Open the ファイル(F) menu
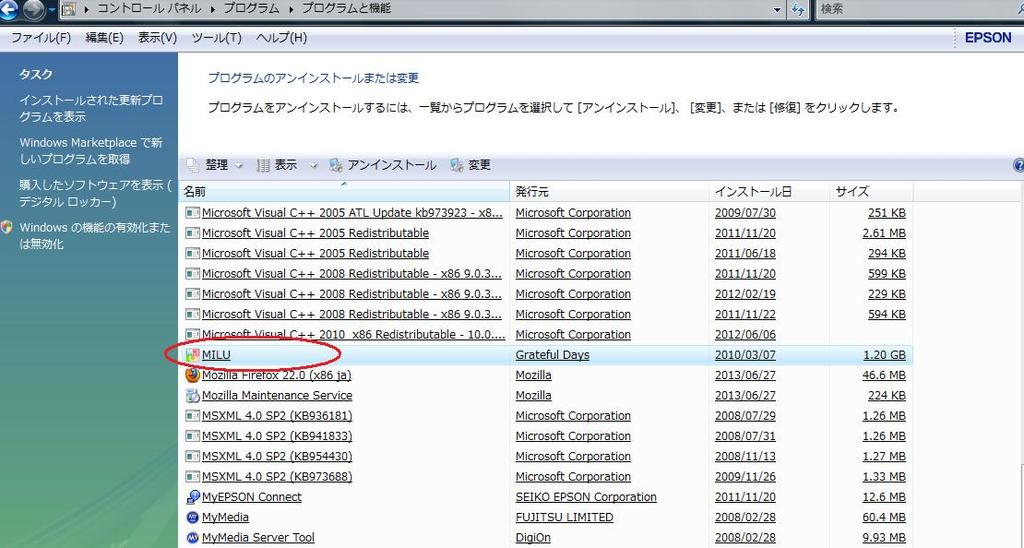Viewport: 1024px width, 548px height. click(x=40, y=38)
